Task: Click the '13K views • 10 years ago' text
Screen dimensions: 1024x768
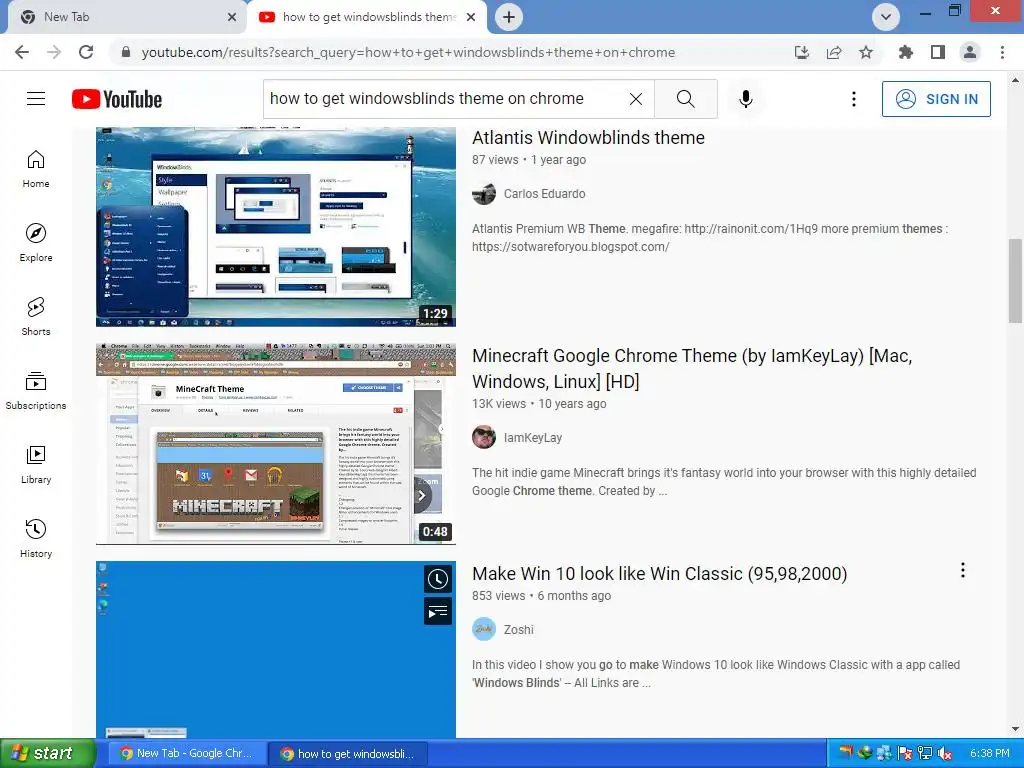Action: coord(539,404)
